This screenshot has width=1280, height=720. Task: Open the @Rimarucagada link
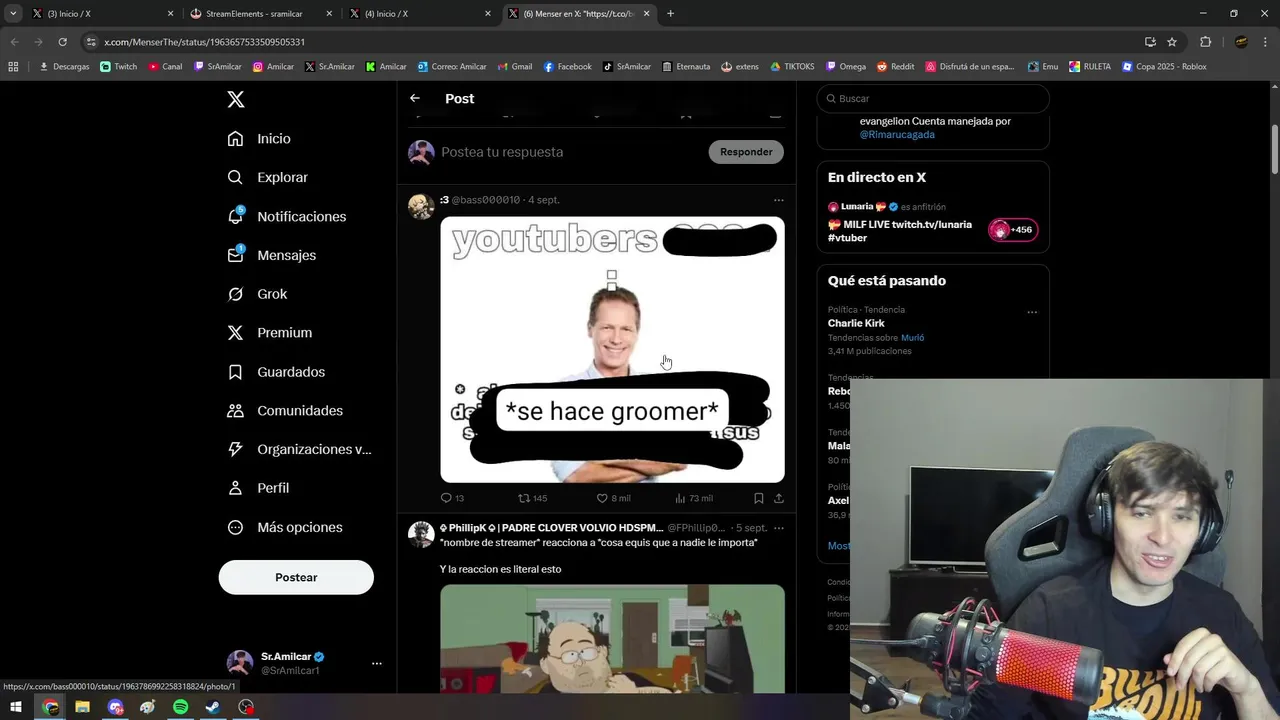[x=897, y=135]
